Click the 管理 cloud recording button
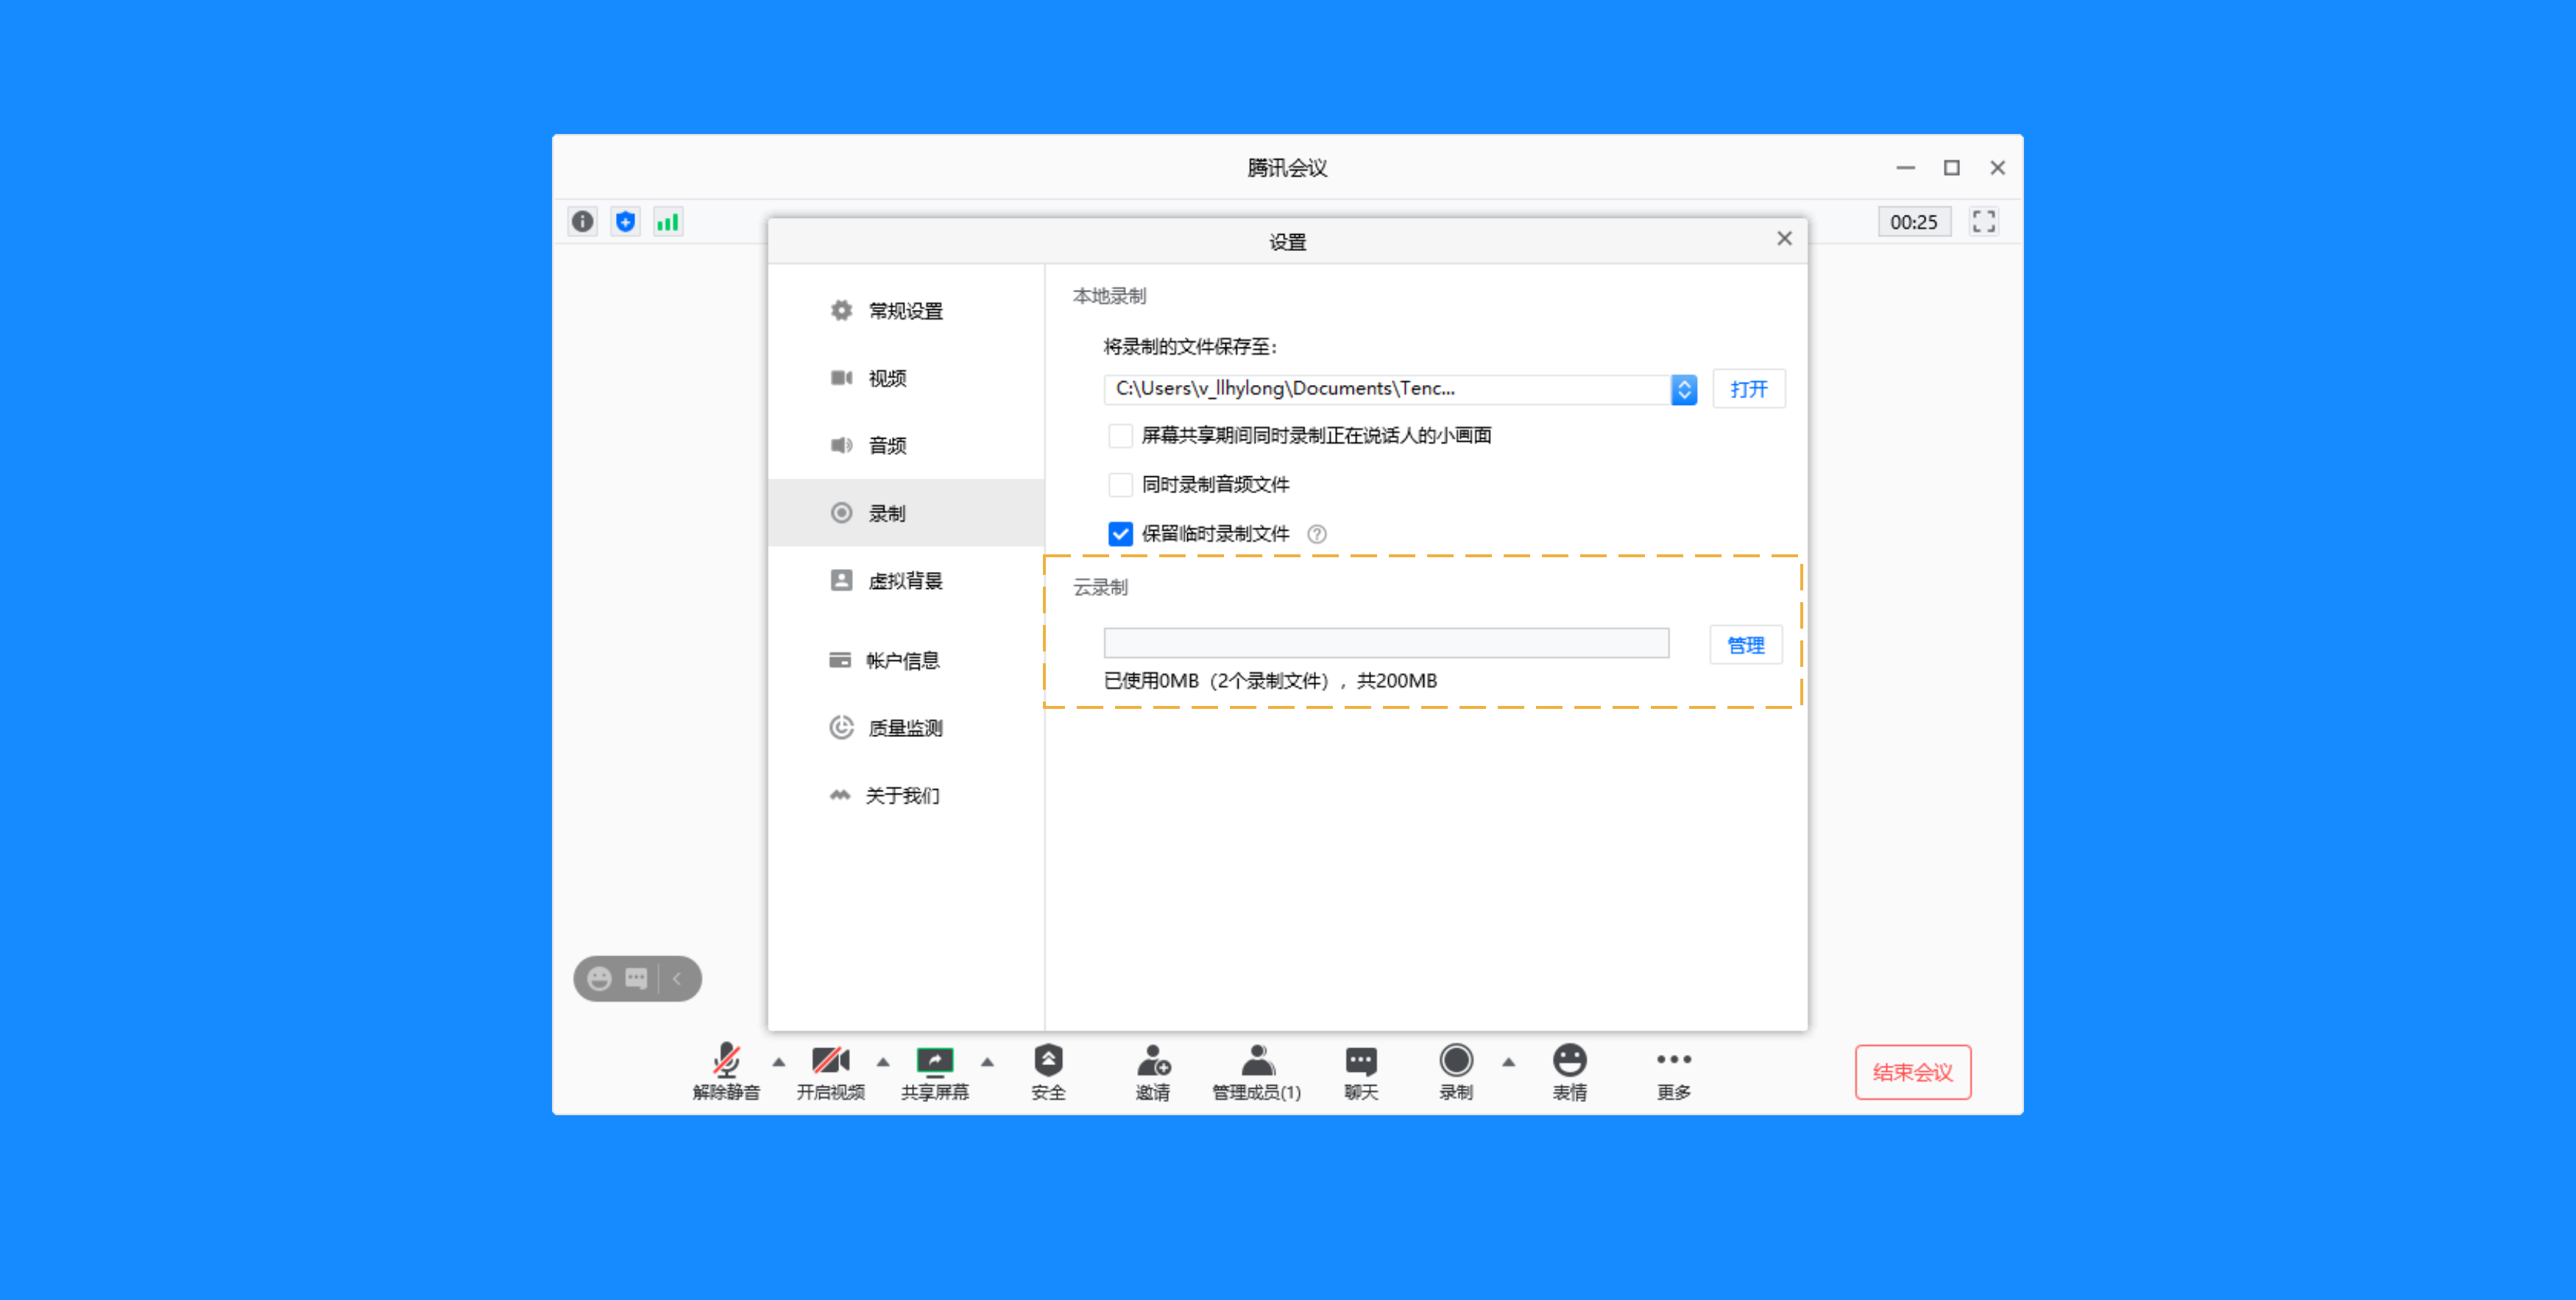 click(x=1746, y=645)
